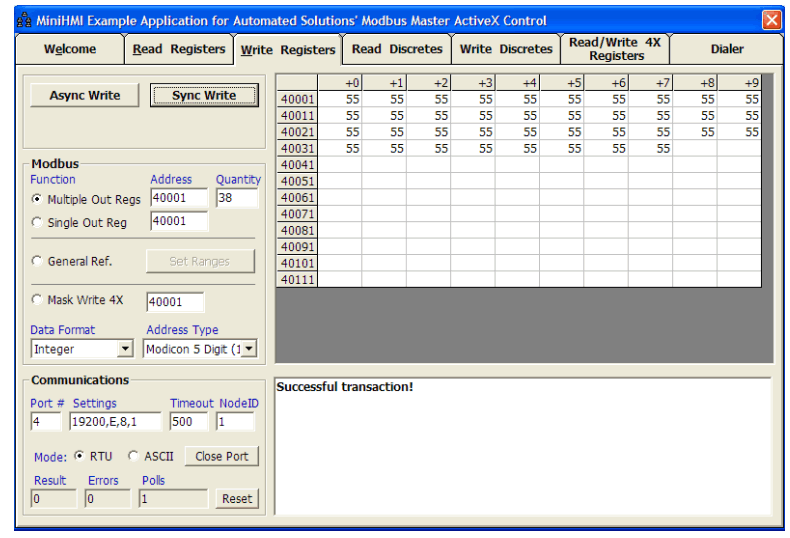Open the Data Format Integer dropdown
Viewport: 790px width, 538px height.
pyautogui.click(x=125, y=348)
